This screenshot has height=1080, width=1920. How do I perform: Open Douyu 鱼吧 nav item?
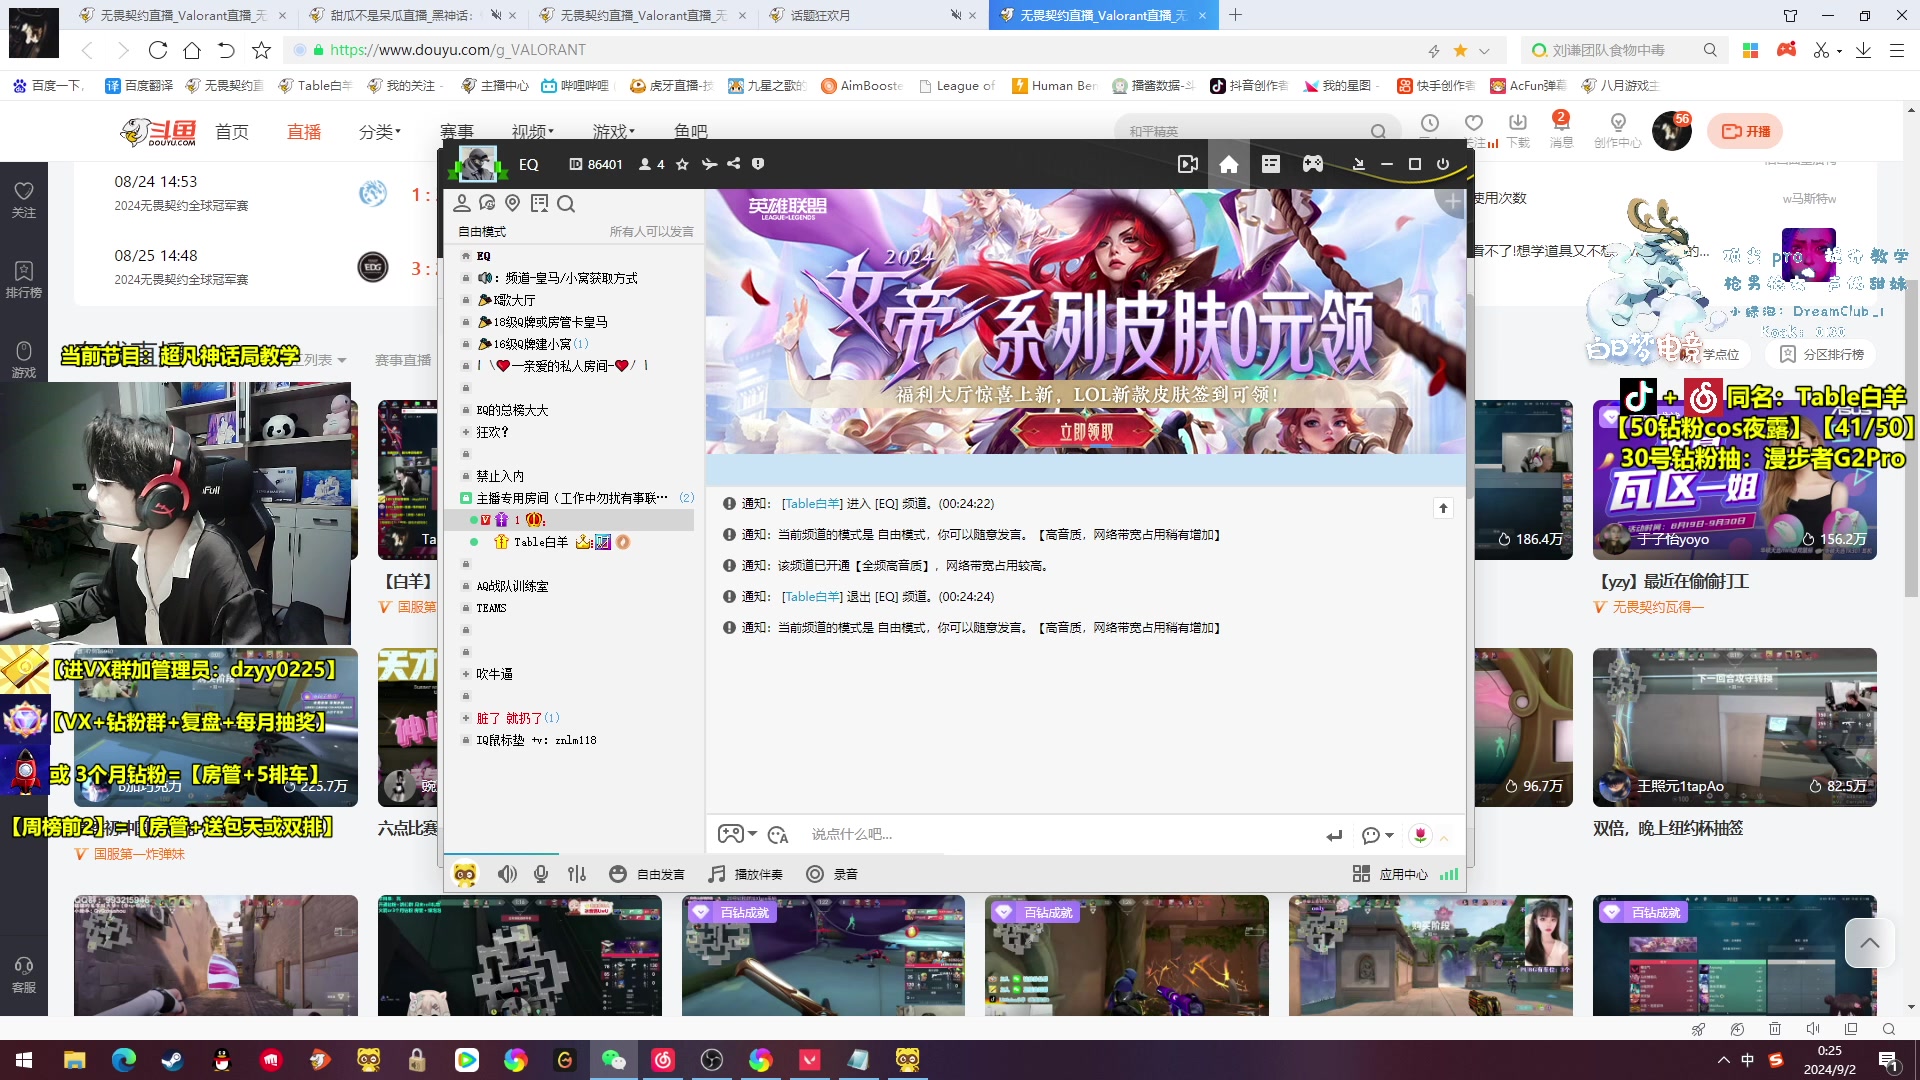point(691,132)
